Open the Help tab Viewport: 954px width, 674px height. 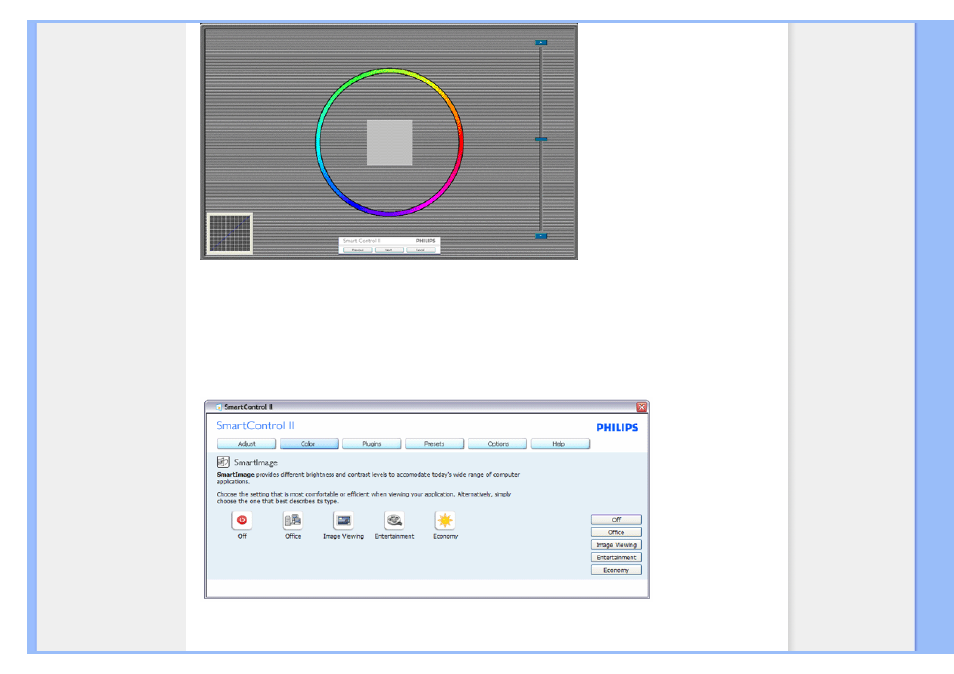tap(559, 444)
